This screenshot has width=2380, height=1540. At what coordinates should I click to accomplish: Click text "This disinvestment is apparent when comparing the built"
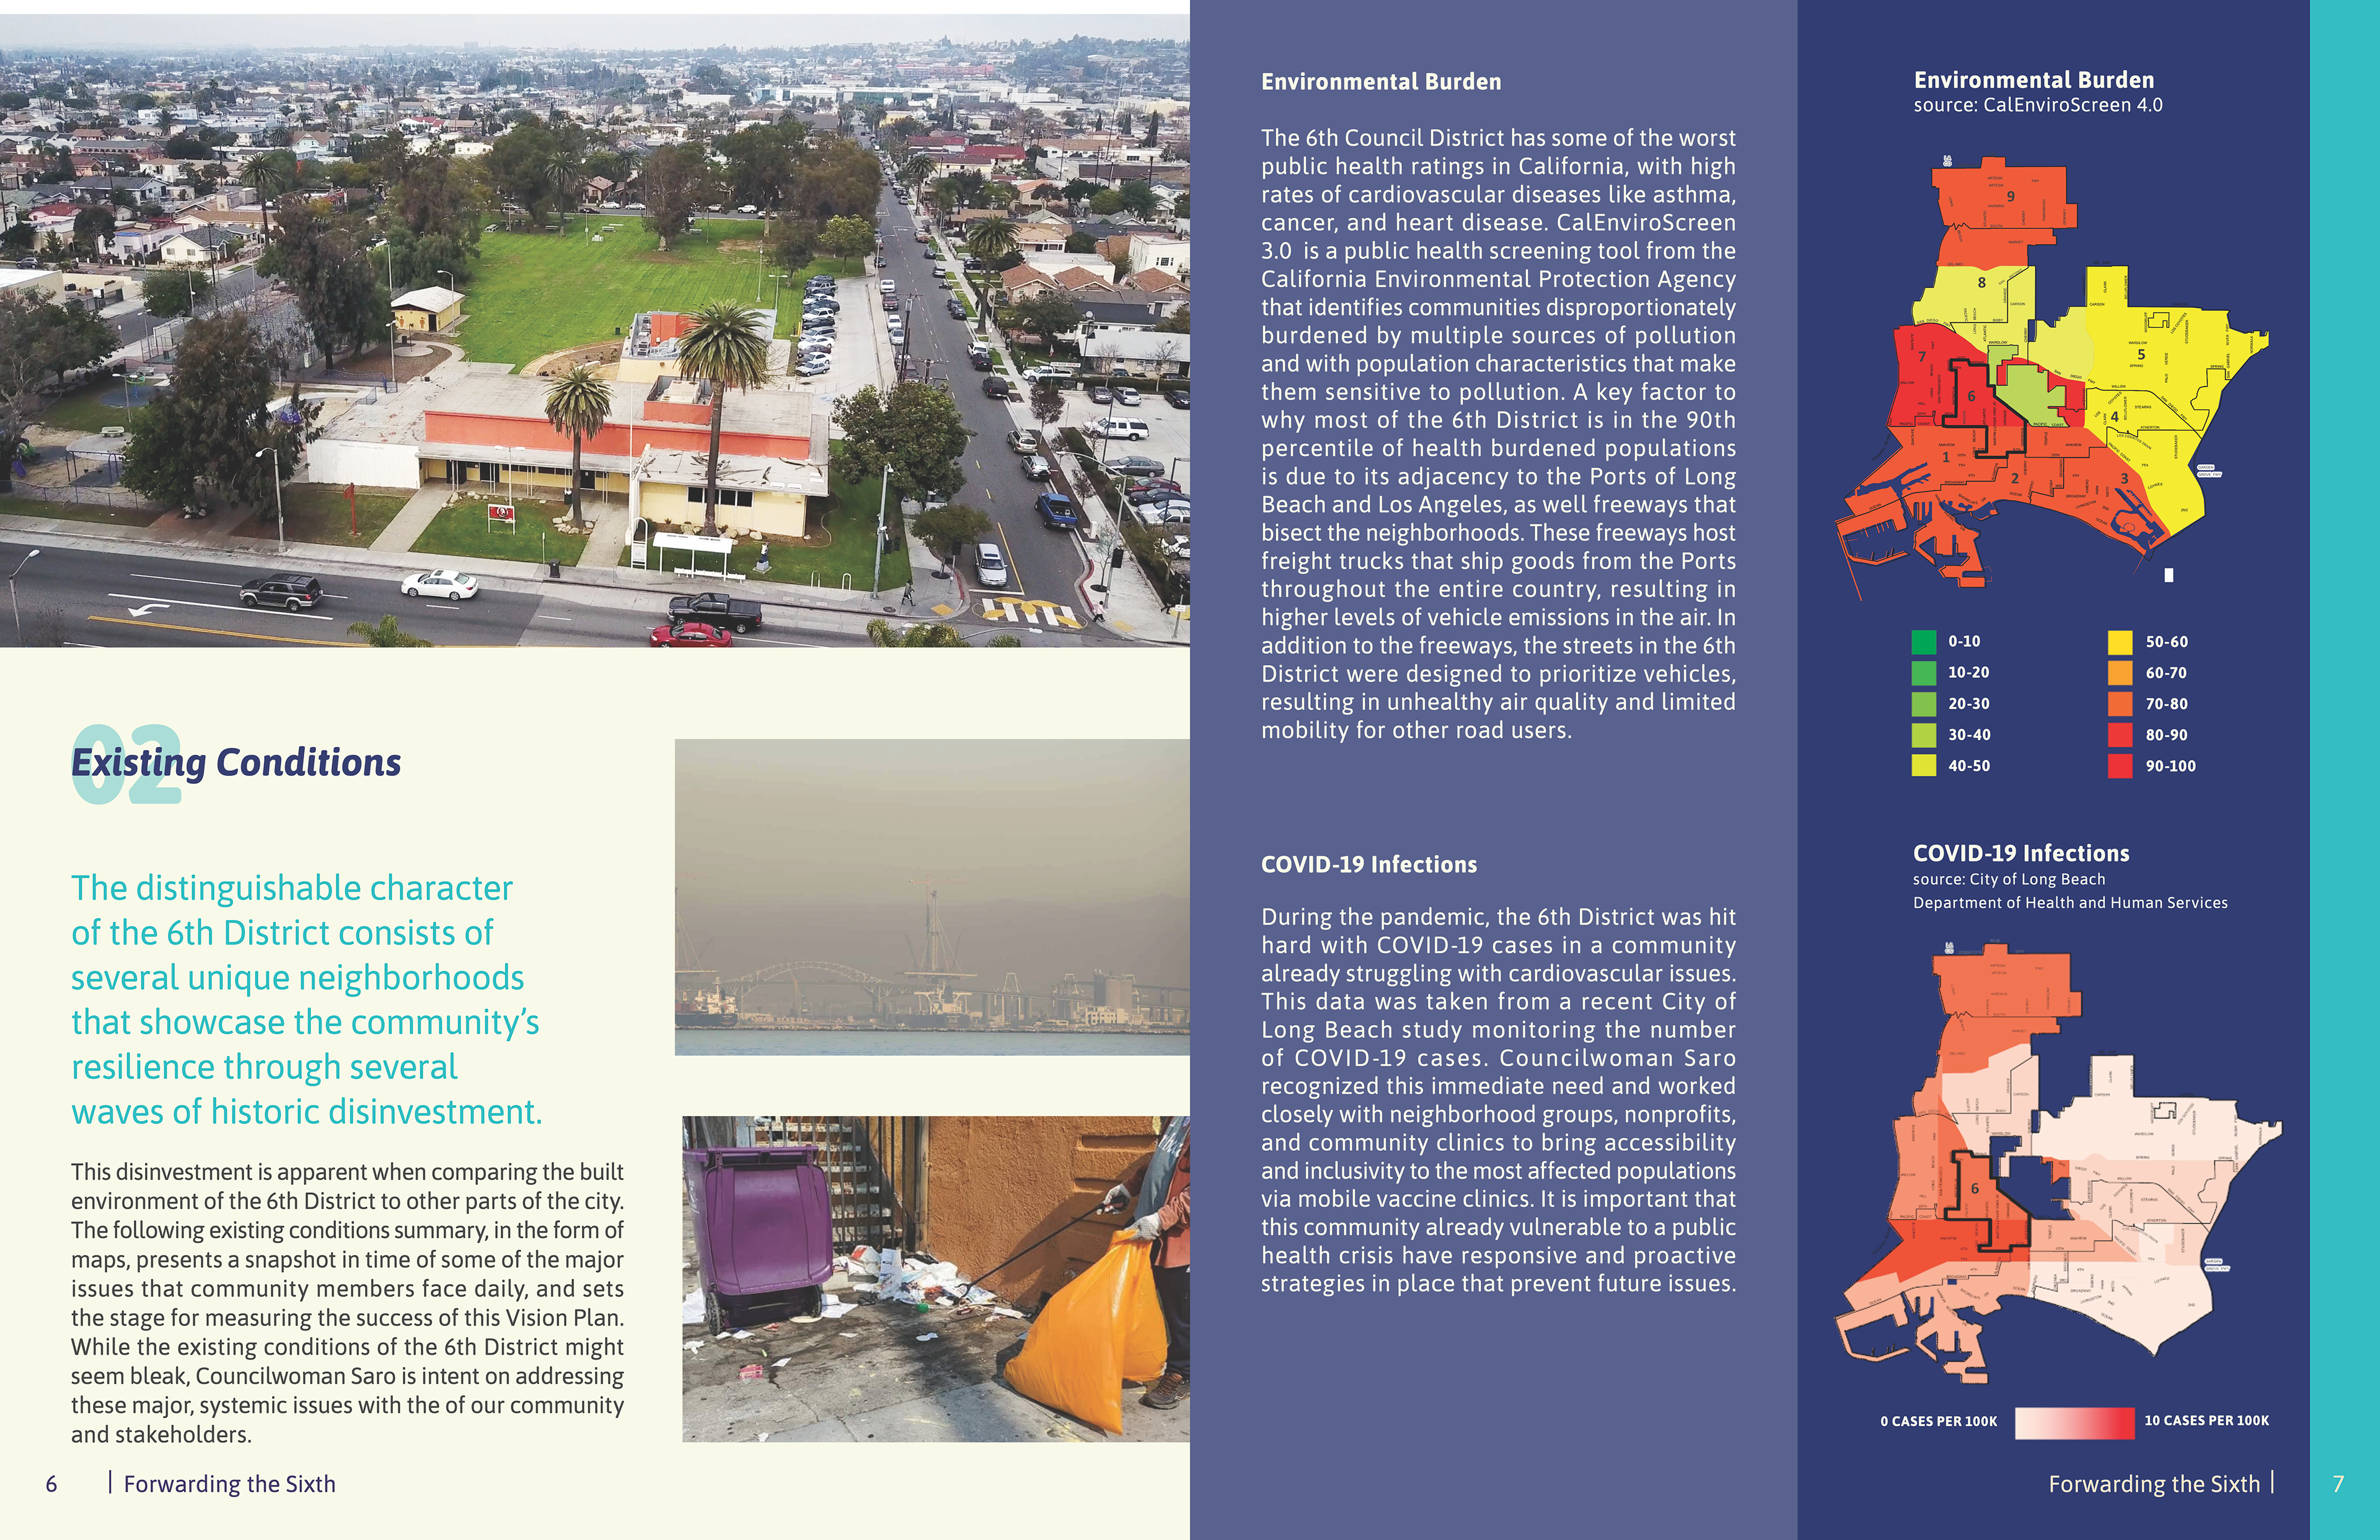(x=347, y=1172)
